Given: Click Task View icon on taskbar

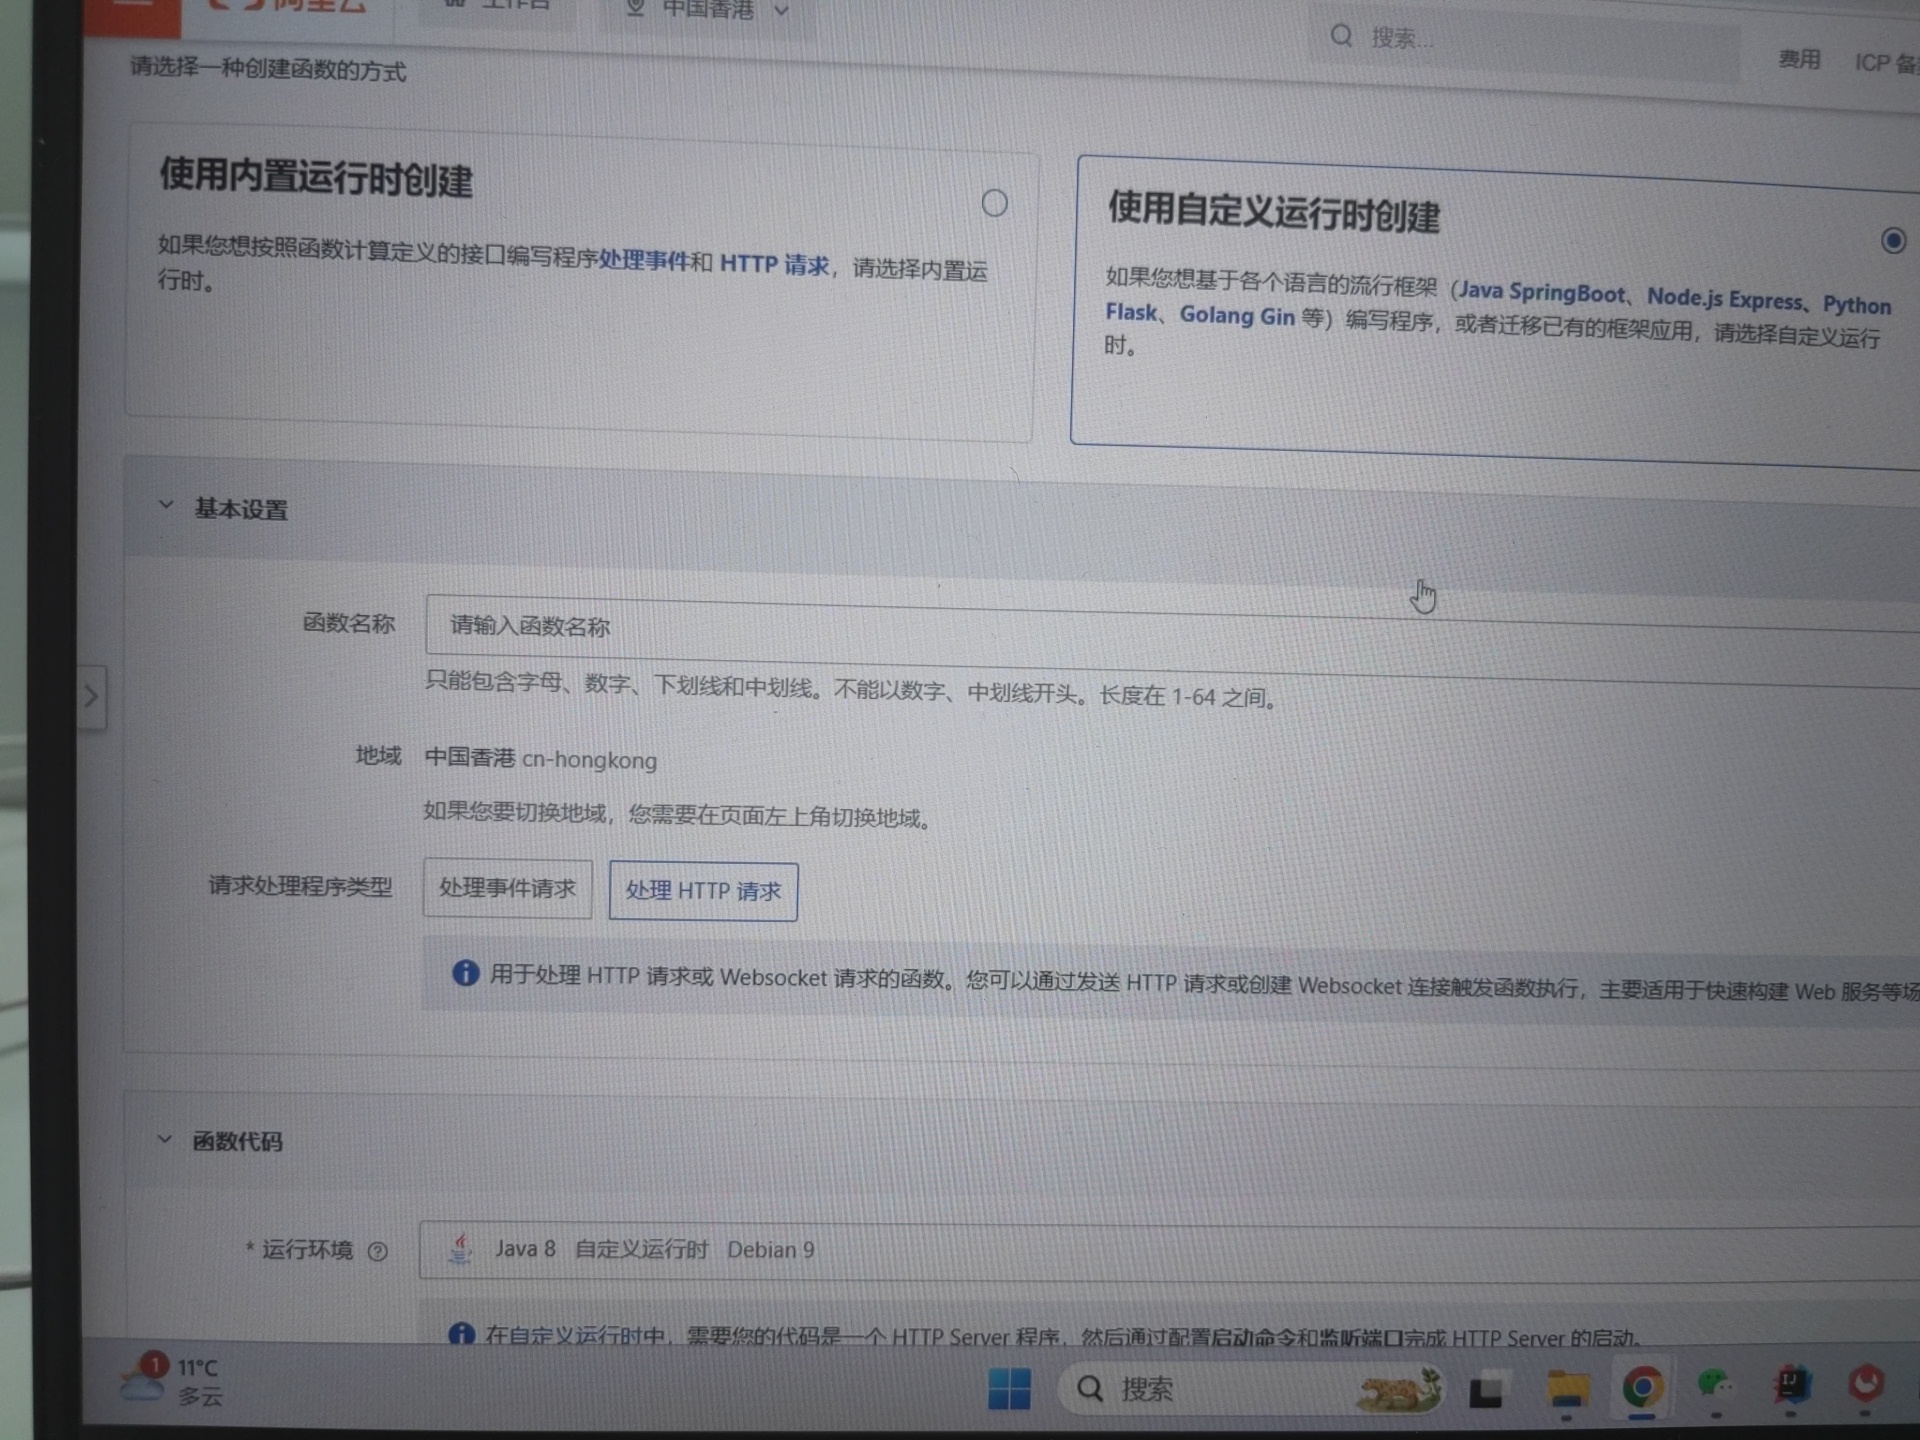Looking at the screenshot, I should coord(1486,1391).
